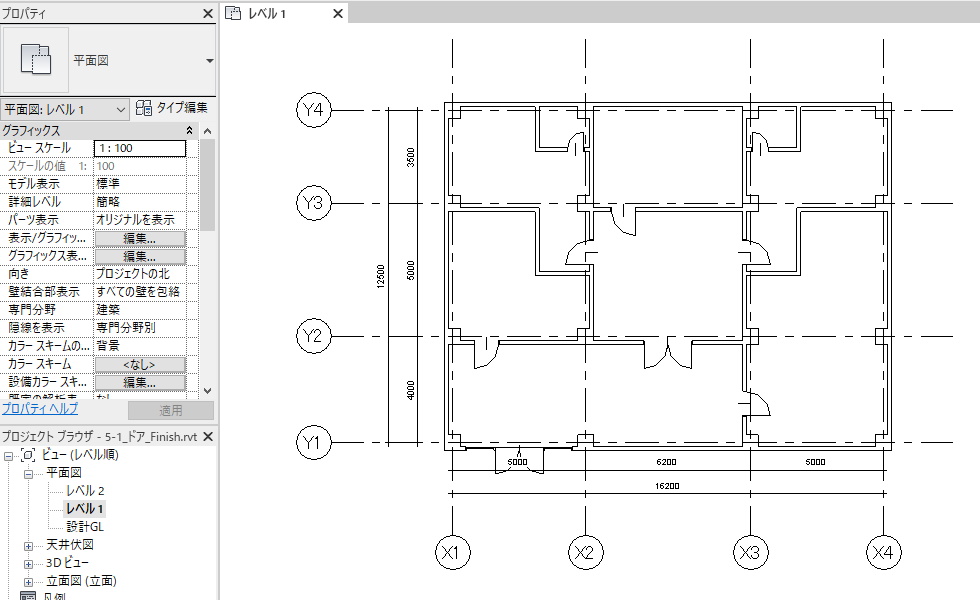Viewport: 980px width, 600px height.
Task: Close the プロパティ panel
Action: tap(208, 13)
